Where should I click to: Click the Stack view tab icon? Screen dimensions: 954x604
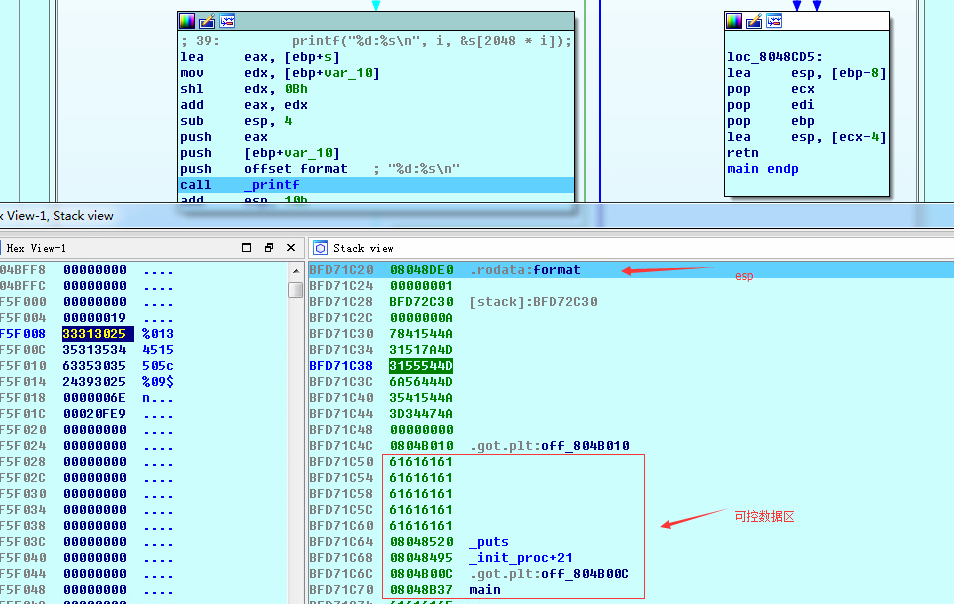point(321,248)
